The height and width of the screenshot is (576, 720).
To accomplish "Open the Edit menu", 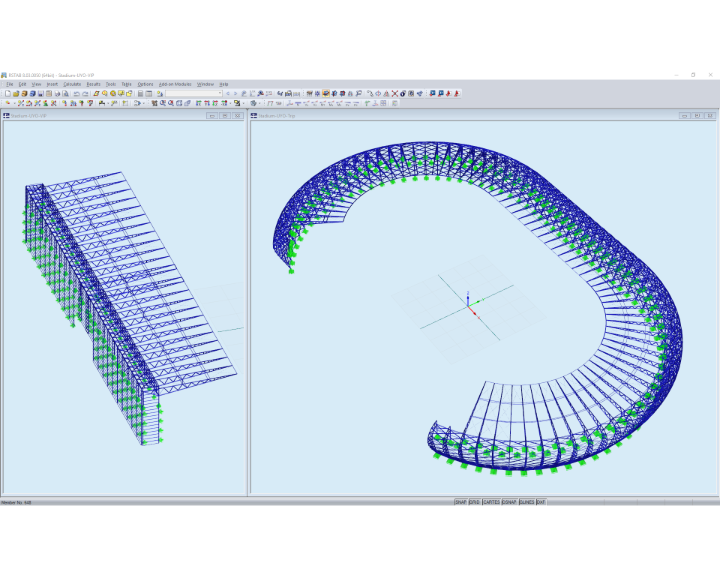I will 22,84.
